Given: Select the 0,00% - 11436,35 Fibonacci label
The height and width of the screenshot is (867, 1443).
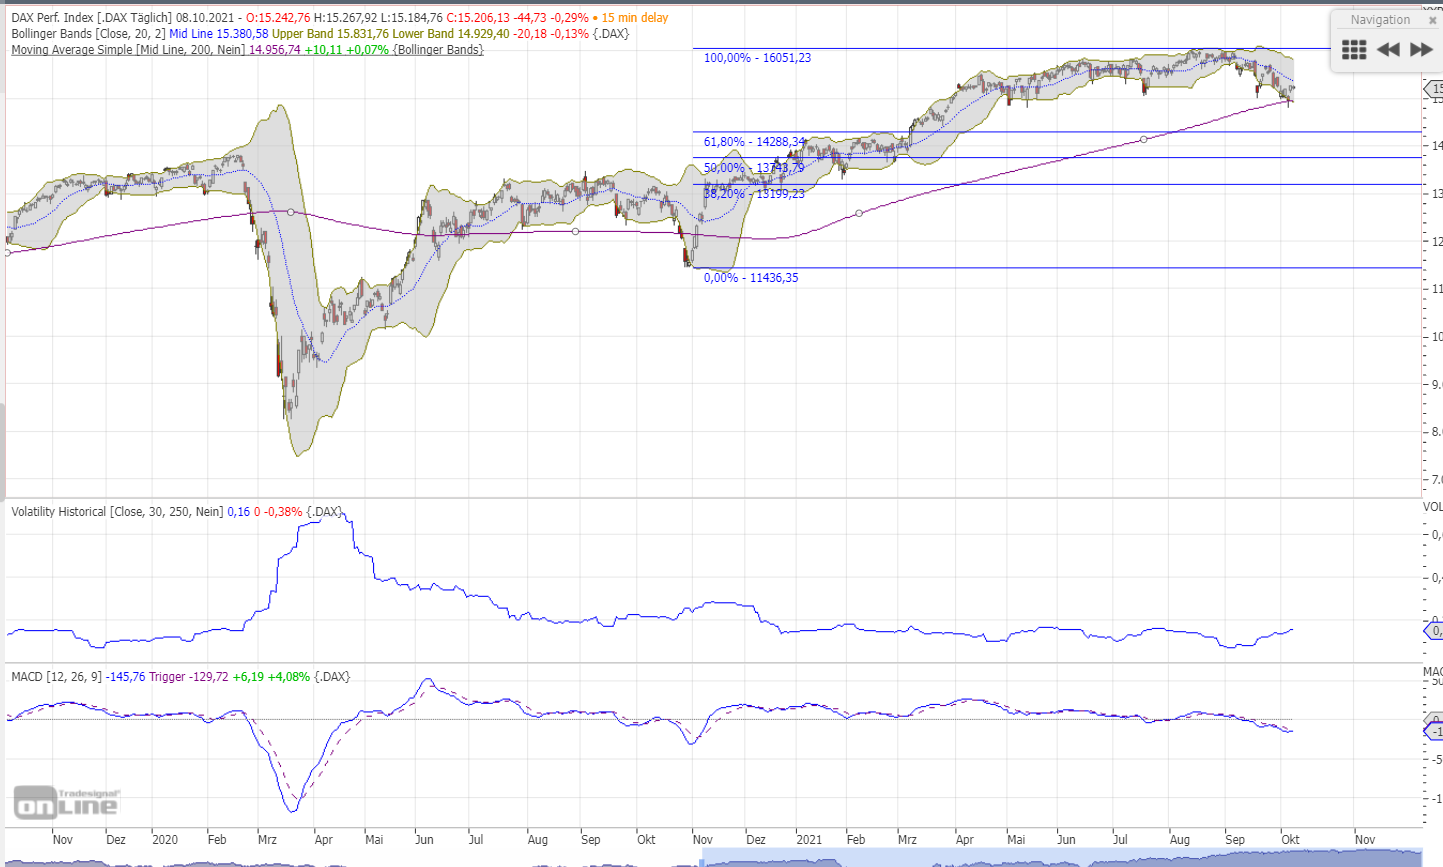Looking at the screenshot, I should click(x=751, y=278).
